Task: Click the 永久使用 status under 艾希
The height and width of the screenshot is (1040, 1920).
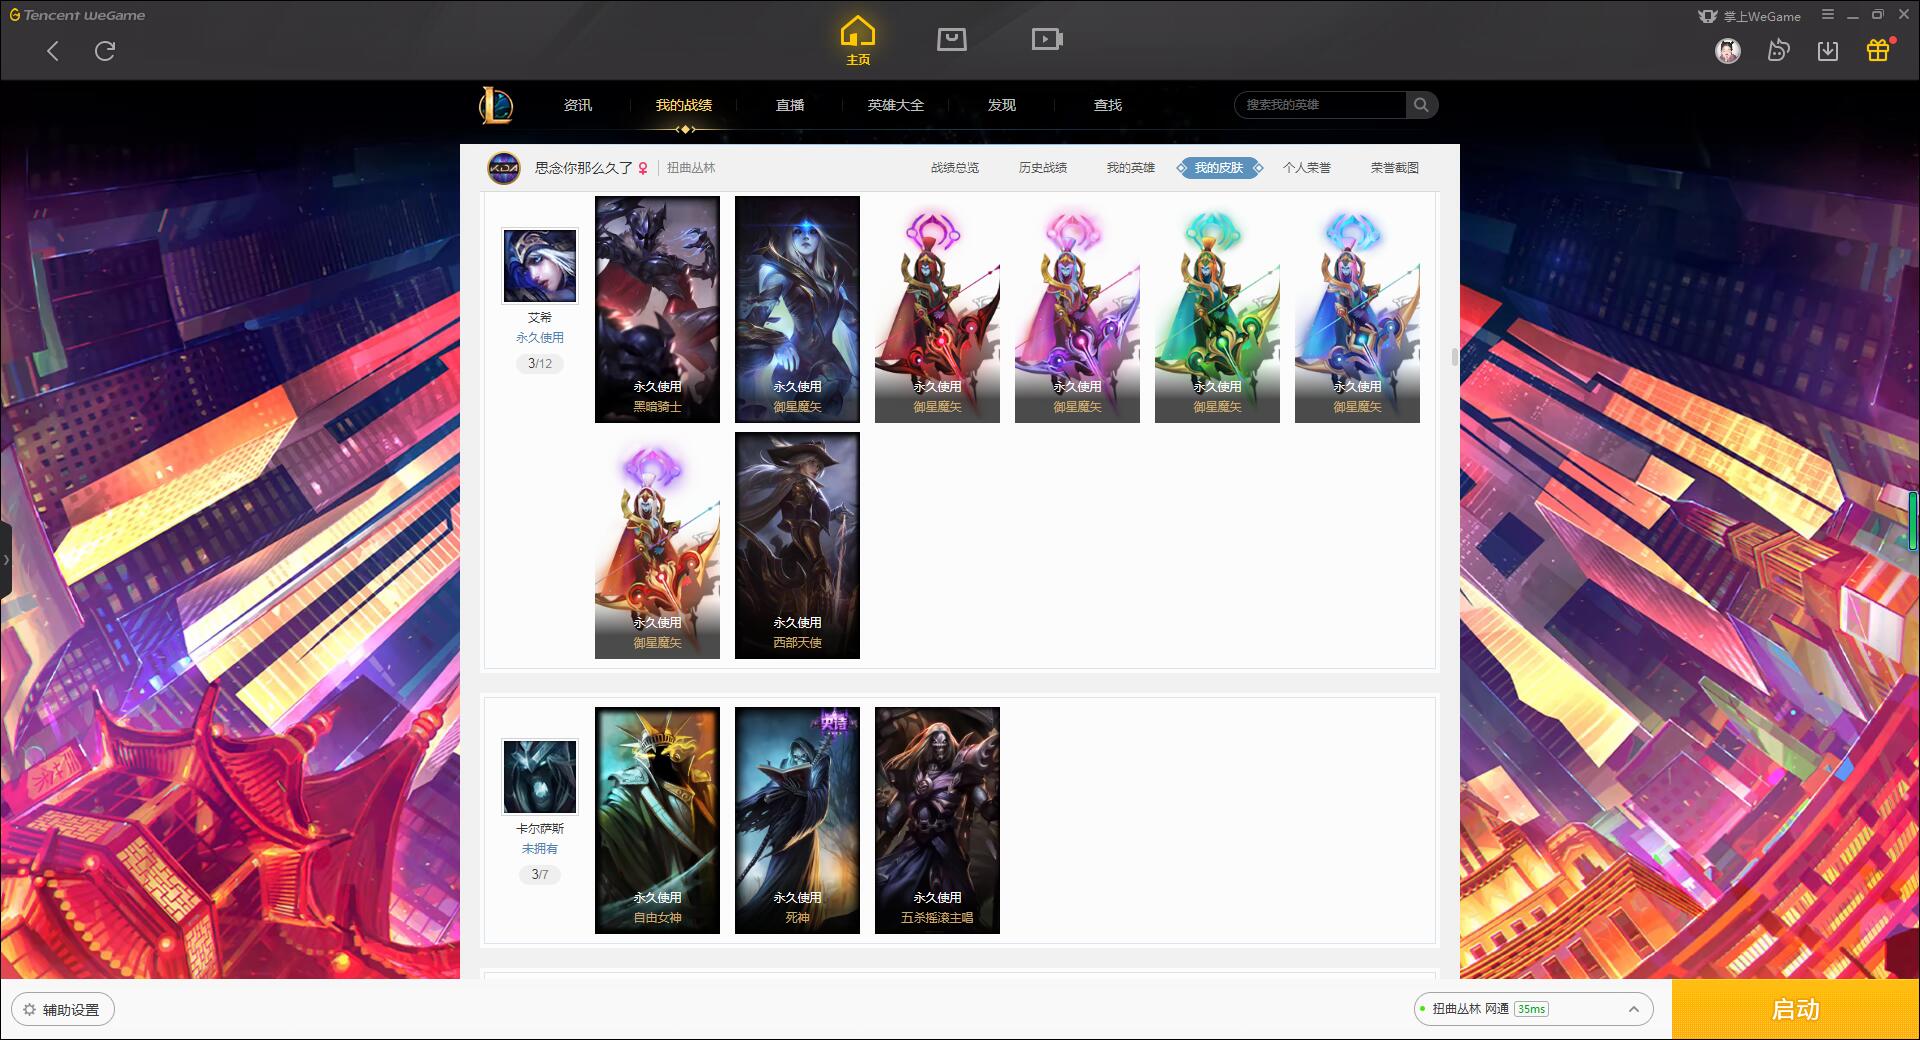Action: click(540, 338)
